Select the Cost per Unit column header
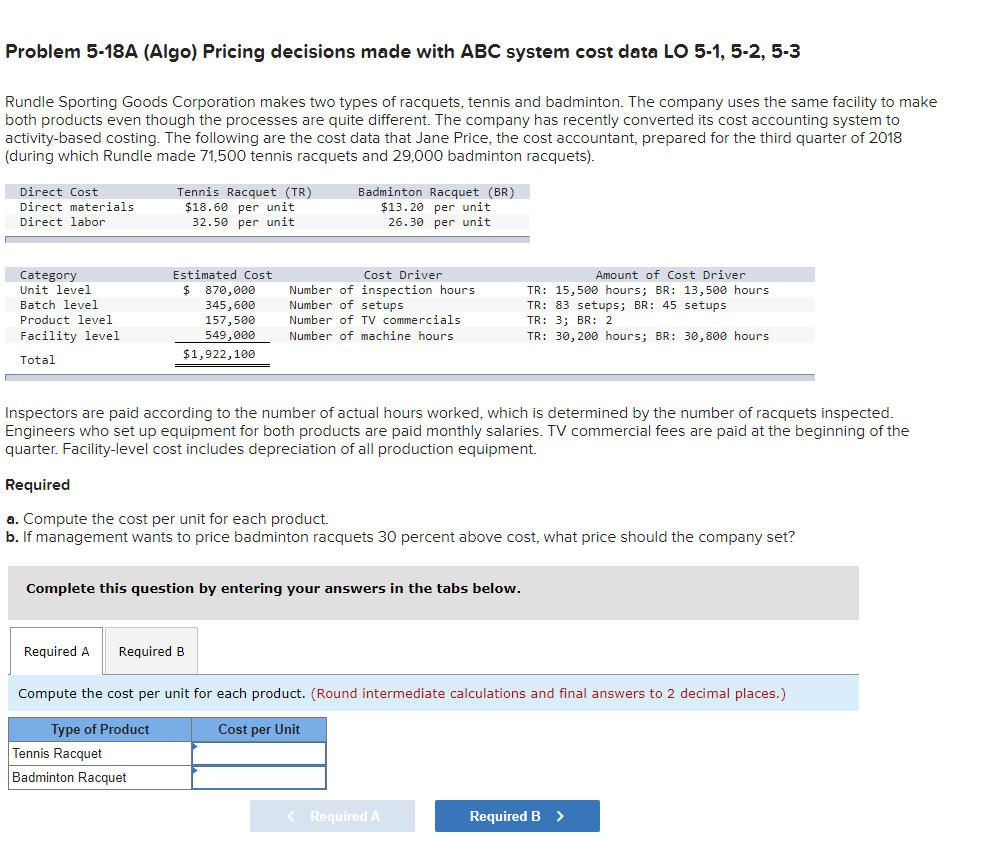 [258, 729]
